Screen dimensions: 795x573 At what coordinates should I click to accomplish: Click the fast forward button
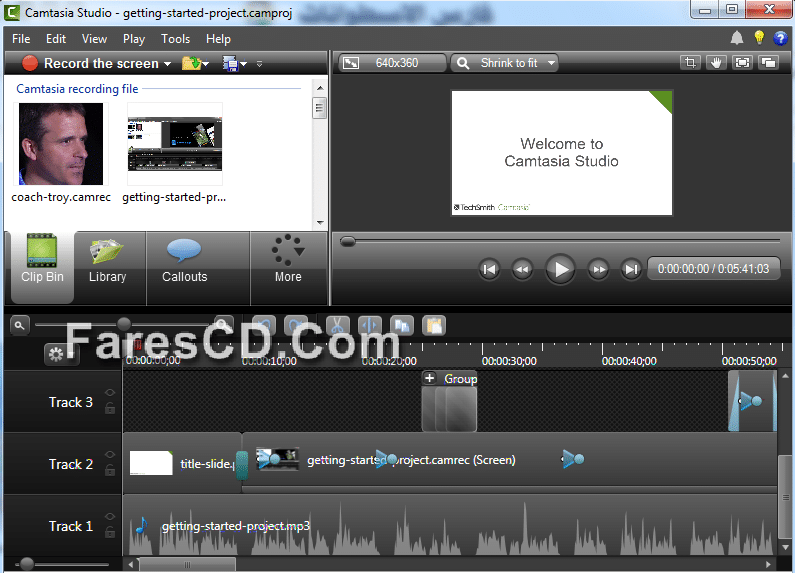(599, 269)
